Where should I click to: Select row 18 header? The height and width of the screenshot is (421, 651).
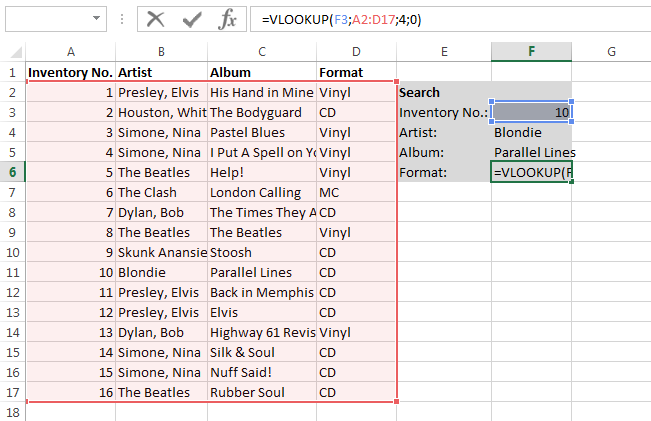[12, 412]
